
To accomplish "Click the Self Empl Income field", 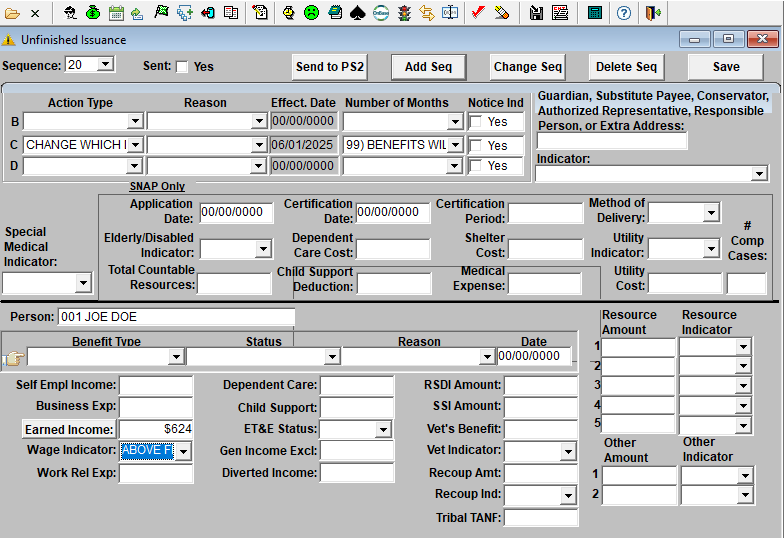I will pos(156,386).
